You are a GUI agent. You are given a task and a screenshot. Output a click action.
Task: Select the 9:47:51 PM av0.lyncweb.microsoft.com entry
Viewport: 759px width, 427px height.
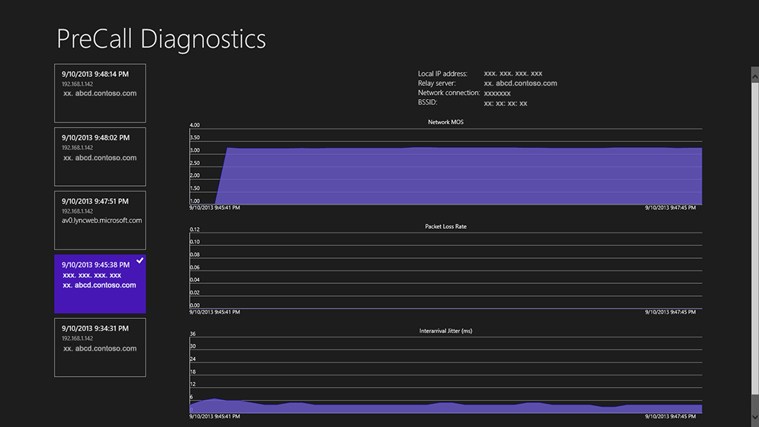(100, 219)
